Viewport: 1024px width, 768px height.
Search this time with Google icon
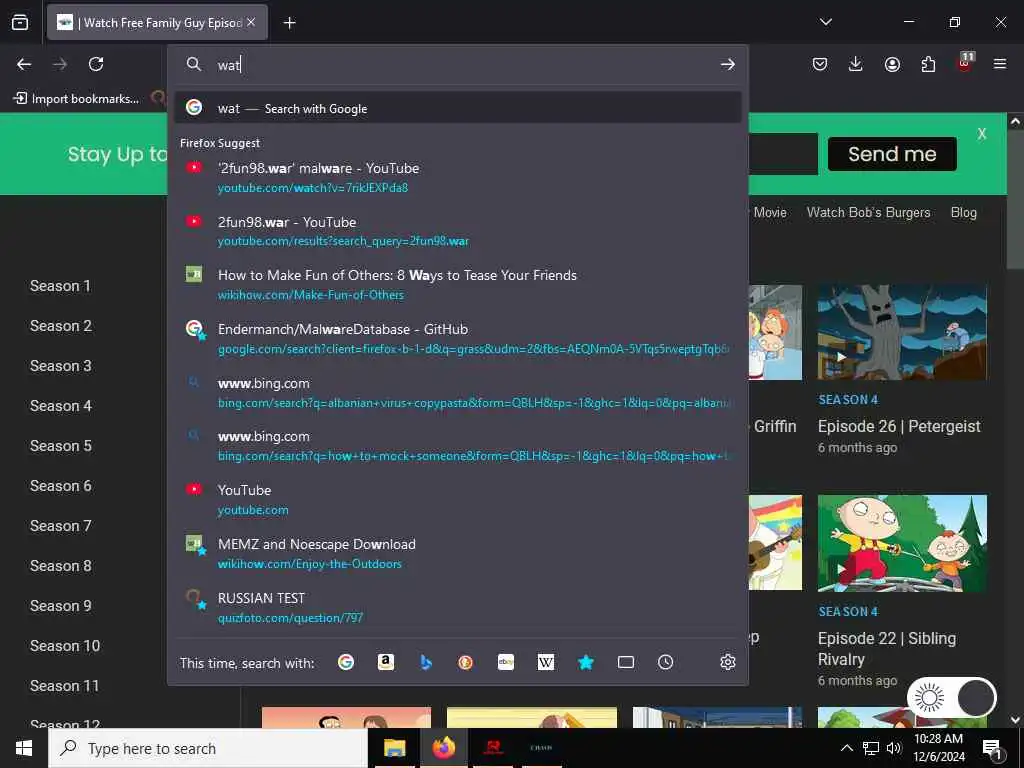[345, 662]
